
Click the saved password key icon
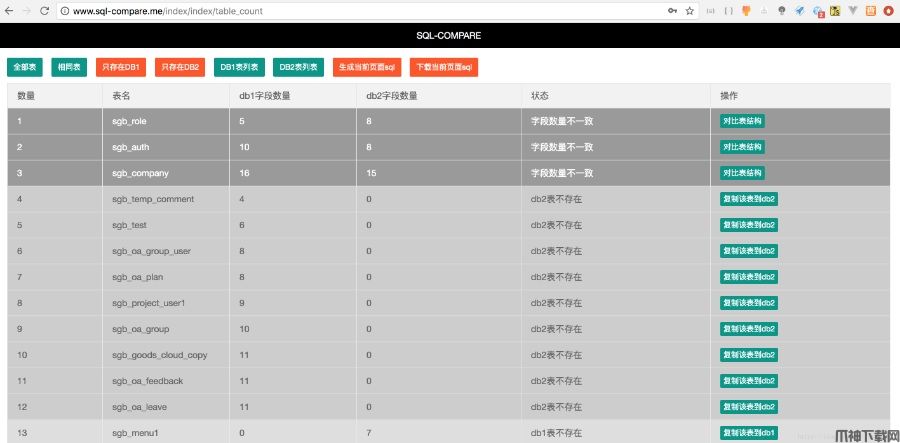point(672,10)
